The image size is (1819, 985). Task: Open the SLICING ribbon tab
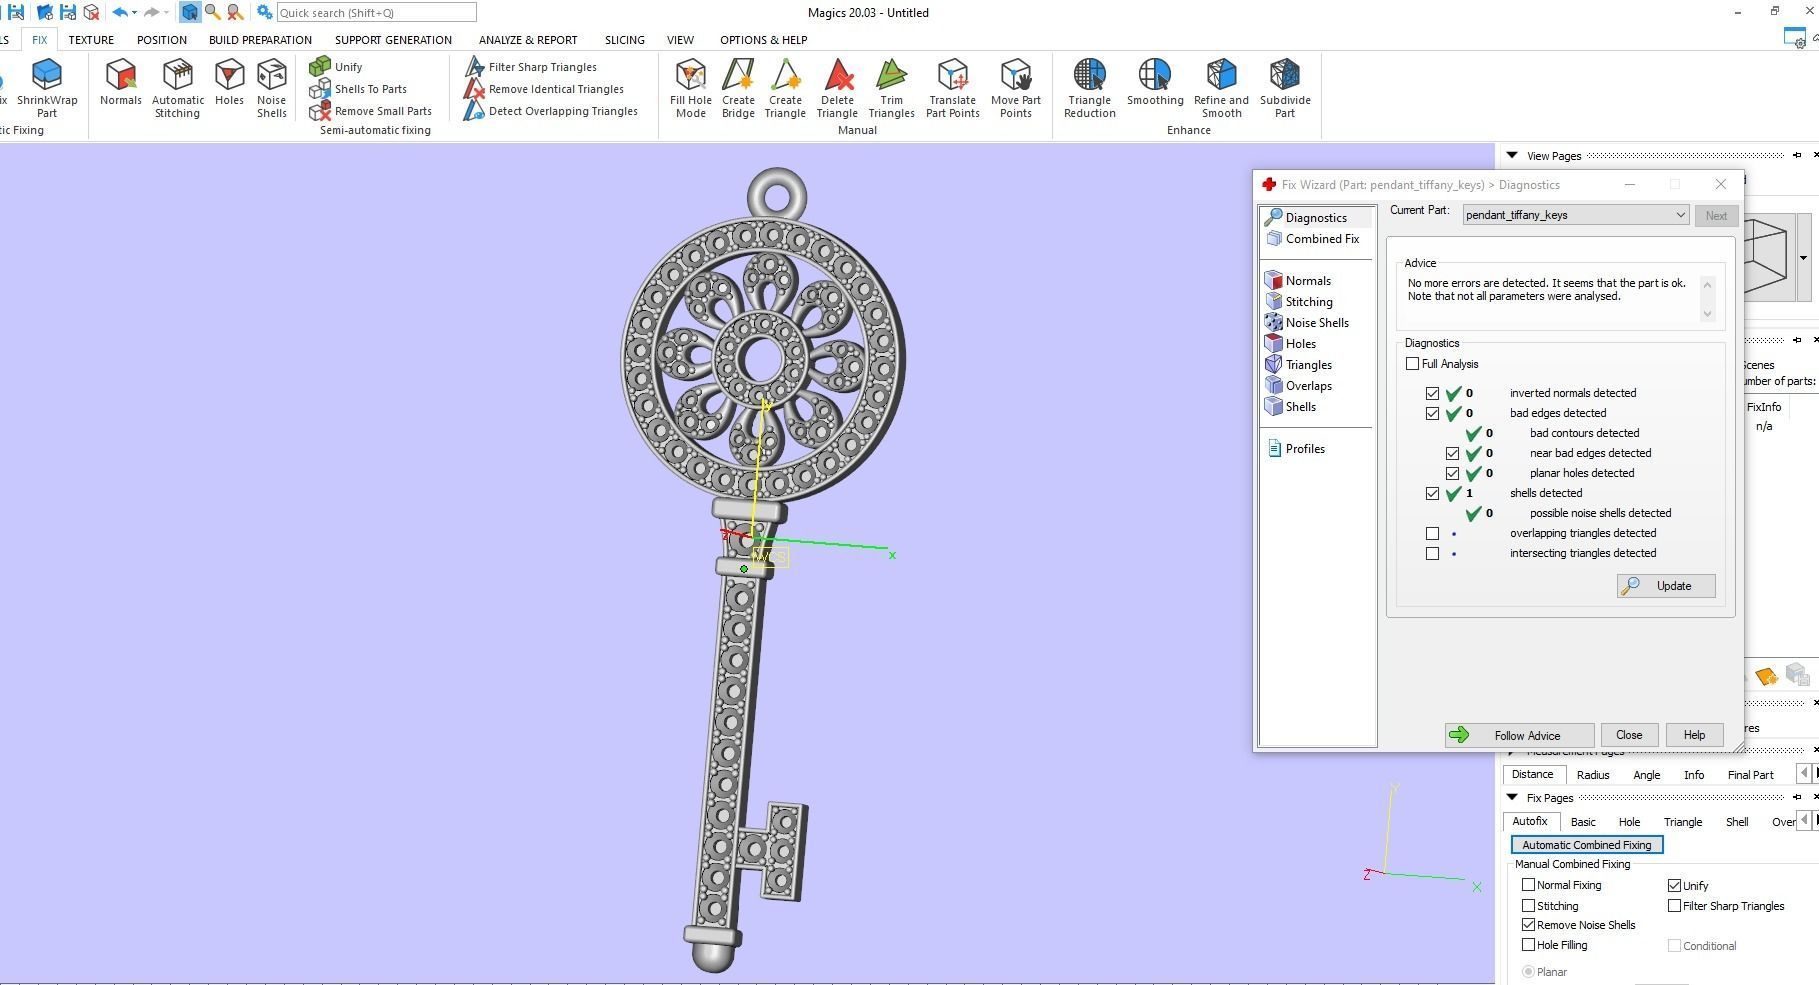coord(624,40)
